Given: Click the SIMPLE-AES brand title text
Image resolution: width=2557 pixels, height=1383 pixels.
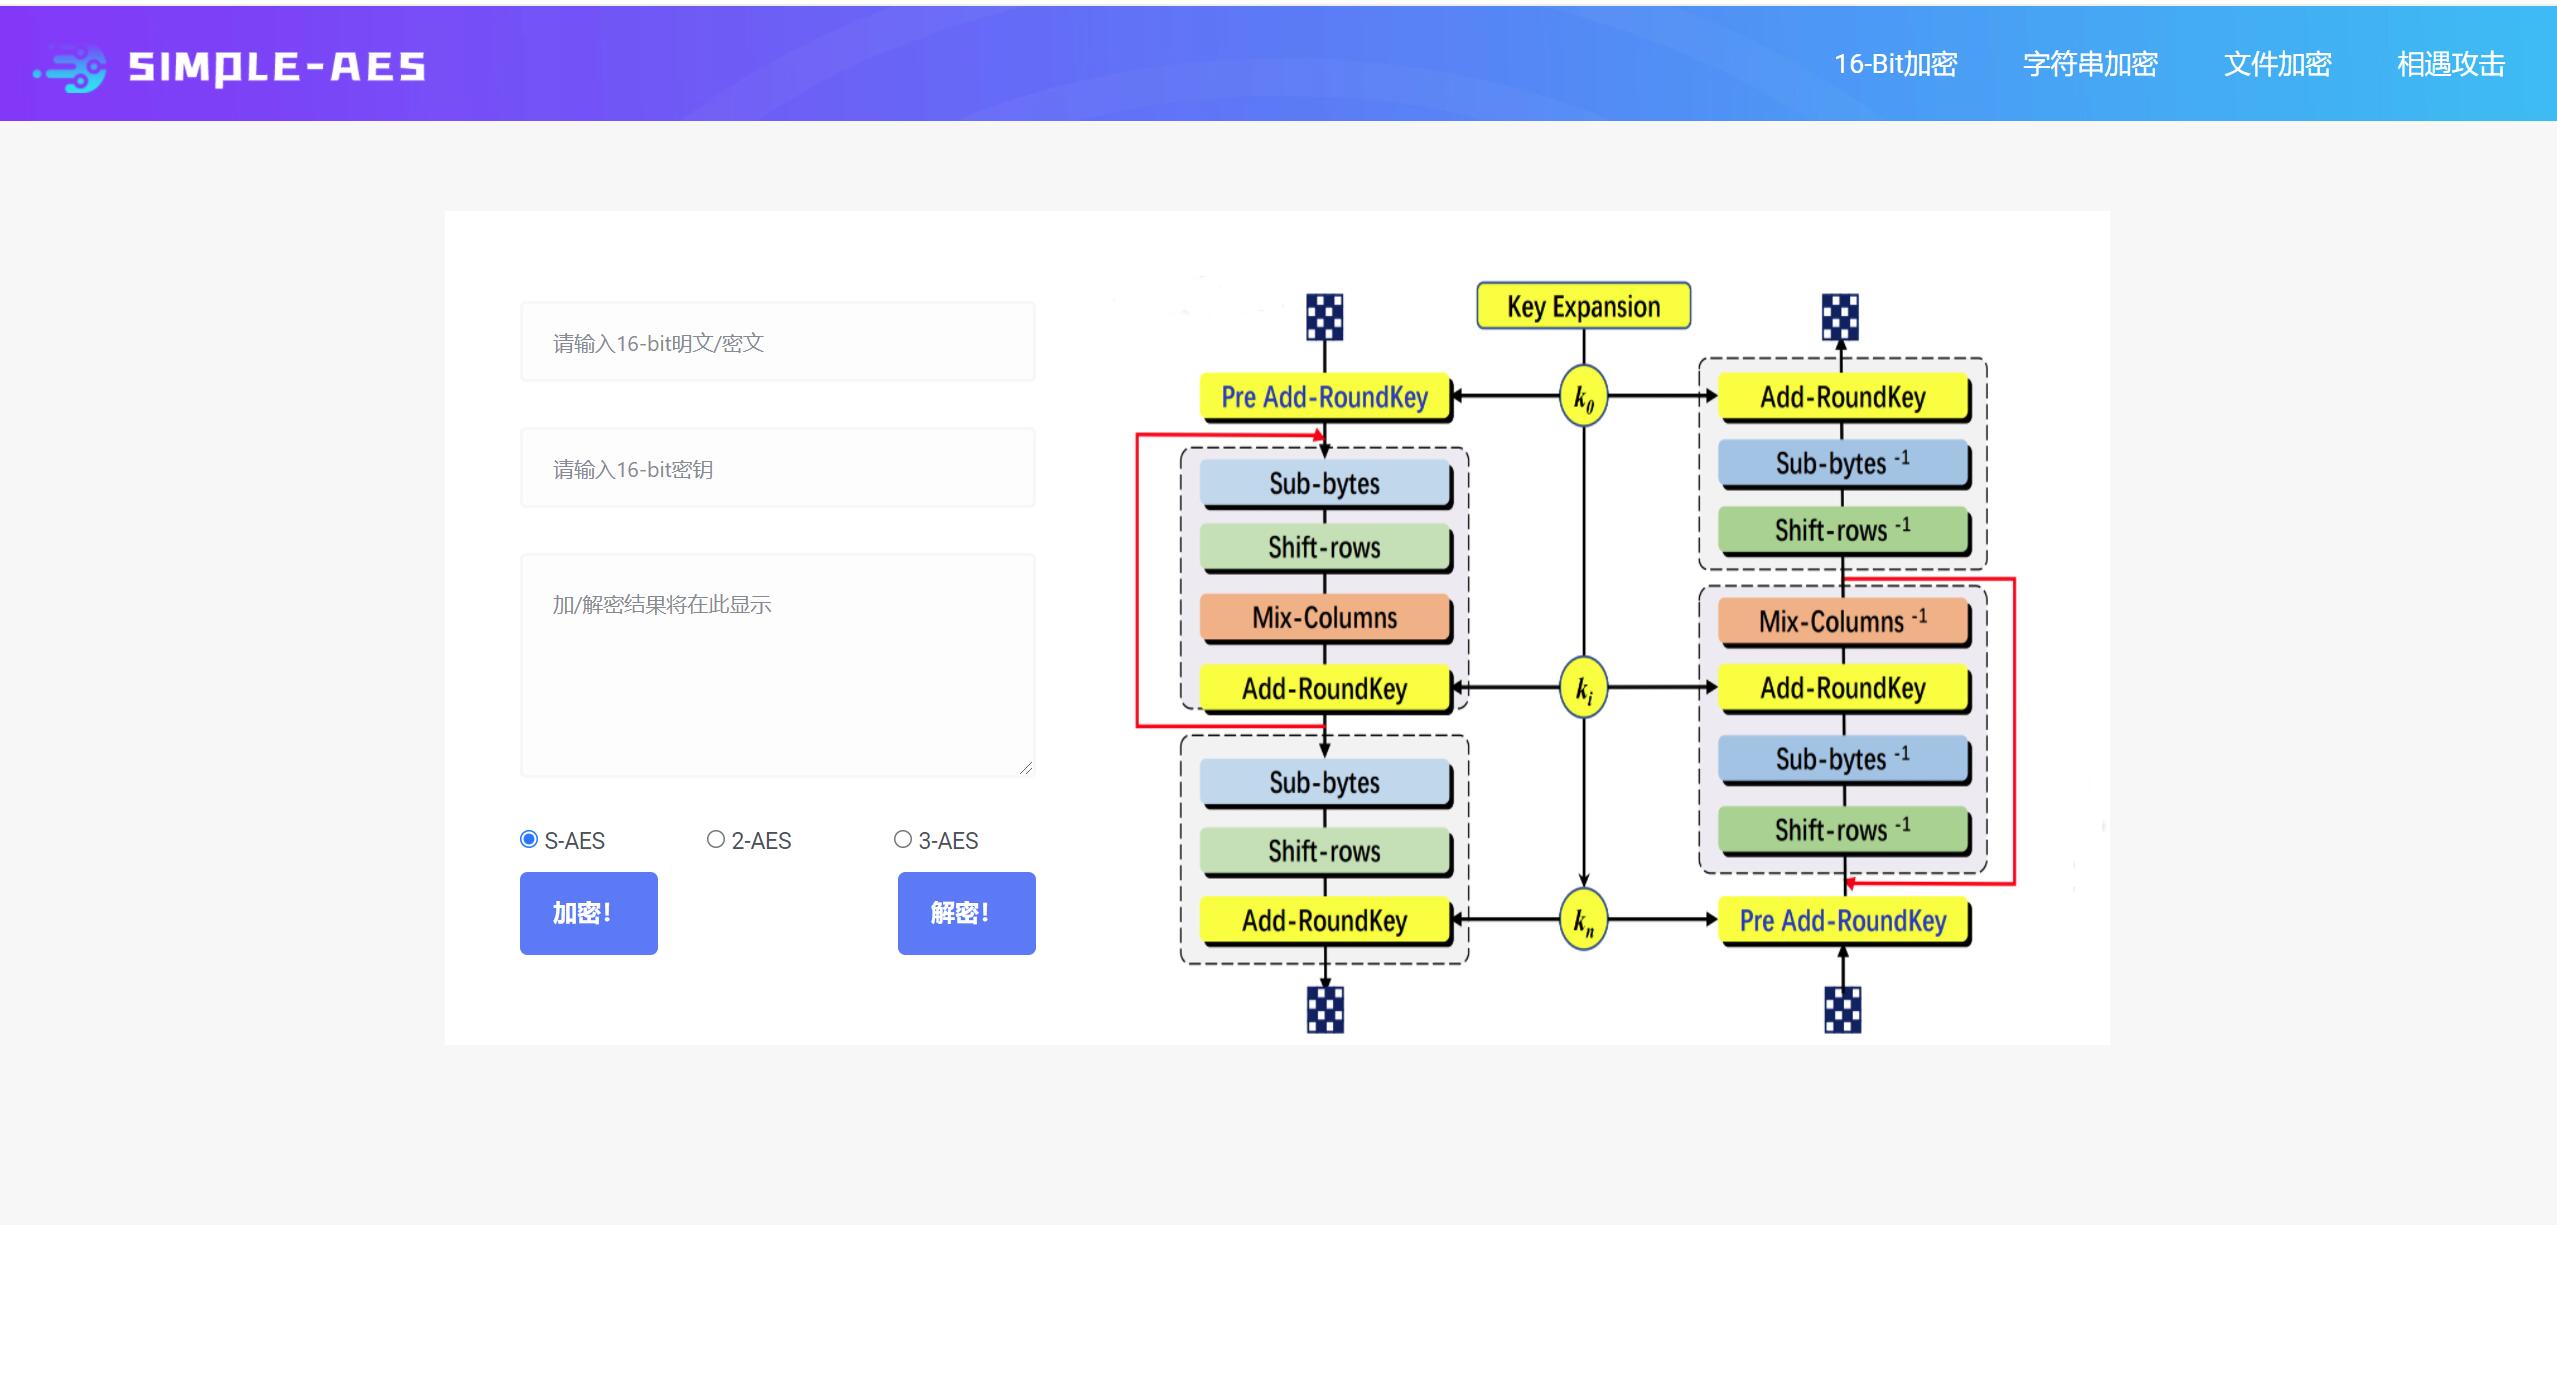Looking at the screenshot, I should 277,67.
